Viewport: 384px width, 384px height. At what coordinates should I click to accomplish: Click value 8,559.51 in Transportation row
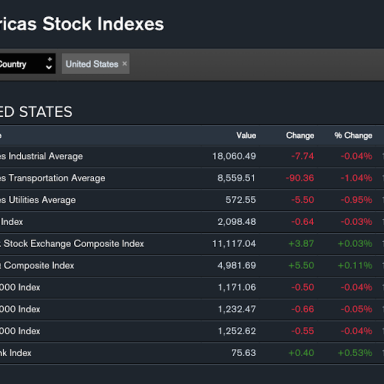point(236,178)
